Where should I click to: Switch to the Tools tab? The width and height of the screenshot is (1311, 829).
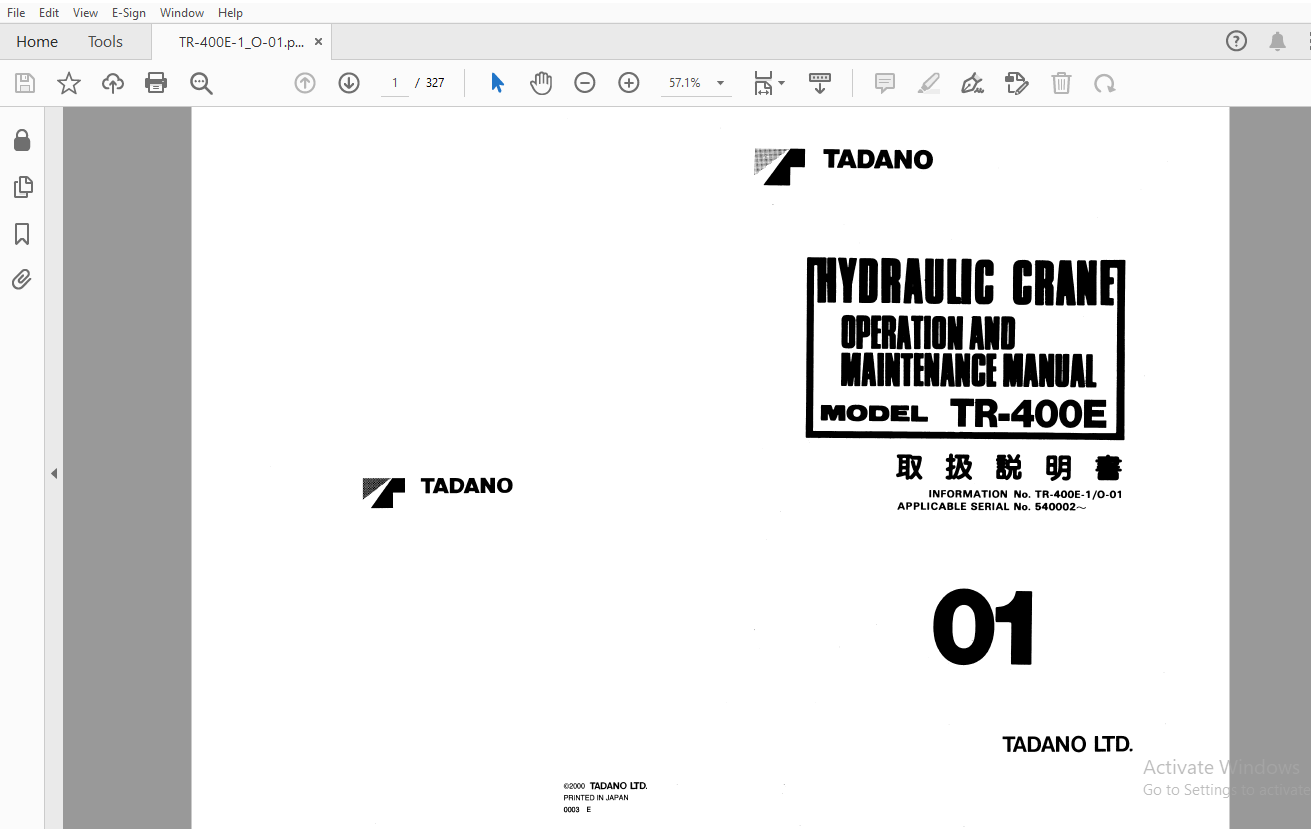(x=105, y=42)
